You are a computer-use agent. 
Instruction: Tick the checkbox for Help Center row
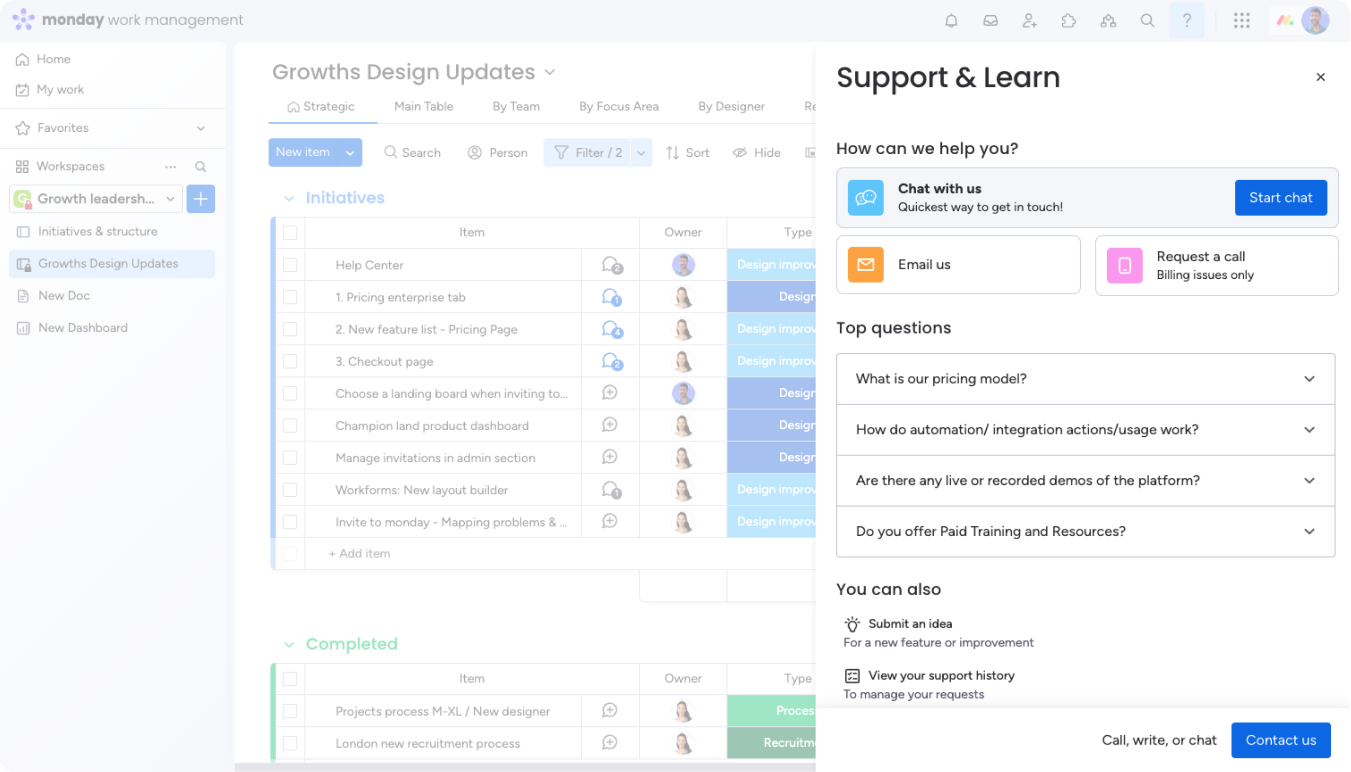tap(290, 265)
